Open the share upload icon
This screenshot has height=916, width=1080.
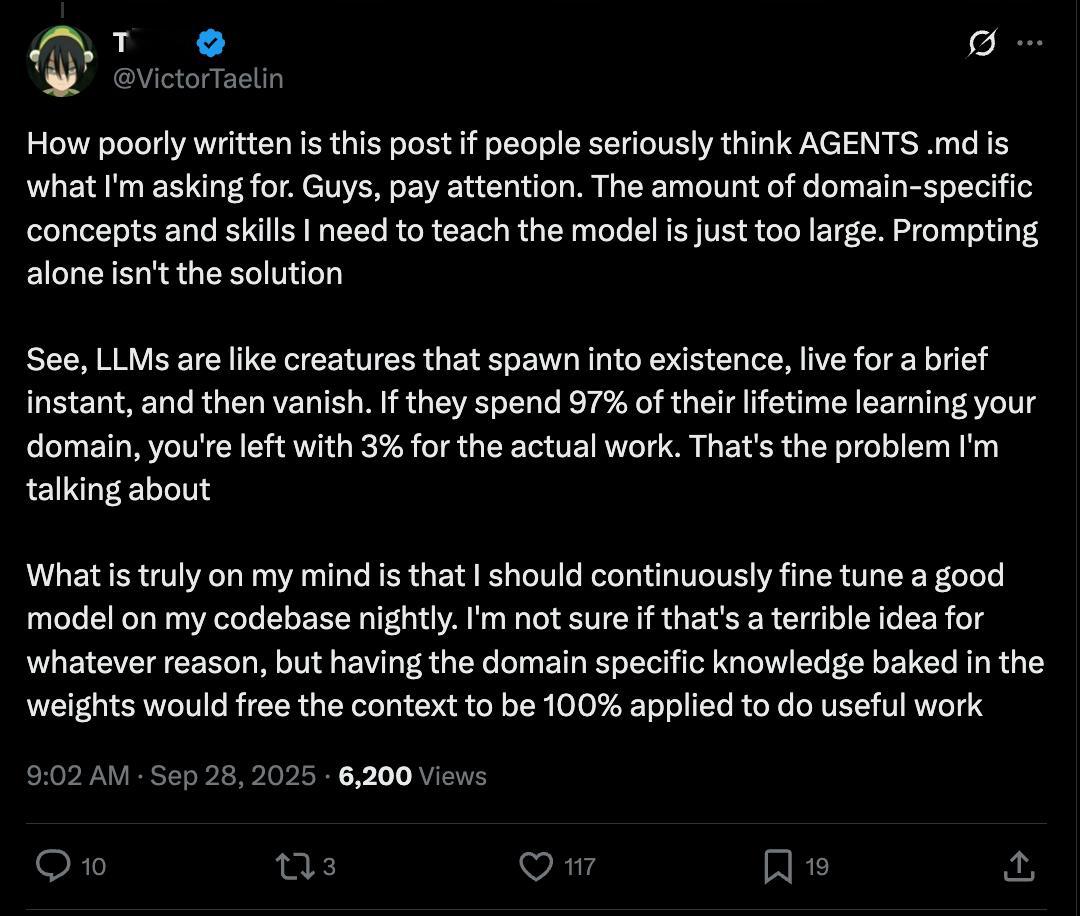(1019, 866)
